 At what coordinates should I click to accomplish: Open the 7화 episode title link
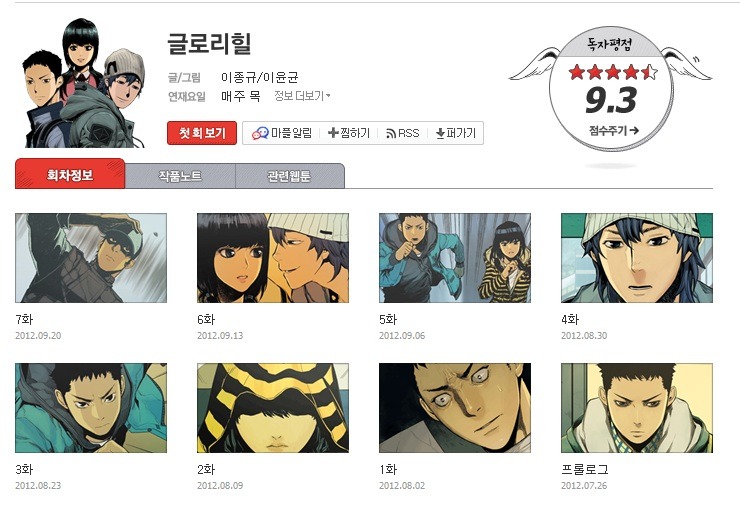pos(24,319)
